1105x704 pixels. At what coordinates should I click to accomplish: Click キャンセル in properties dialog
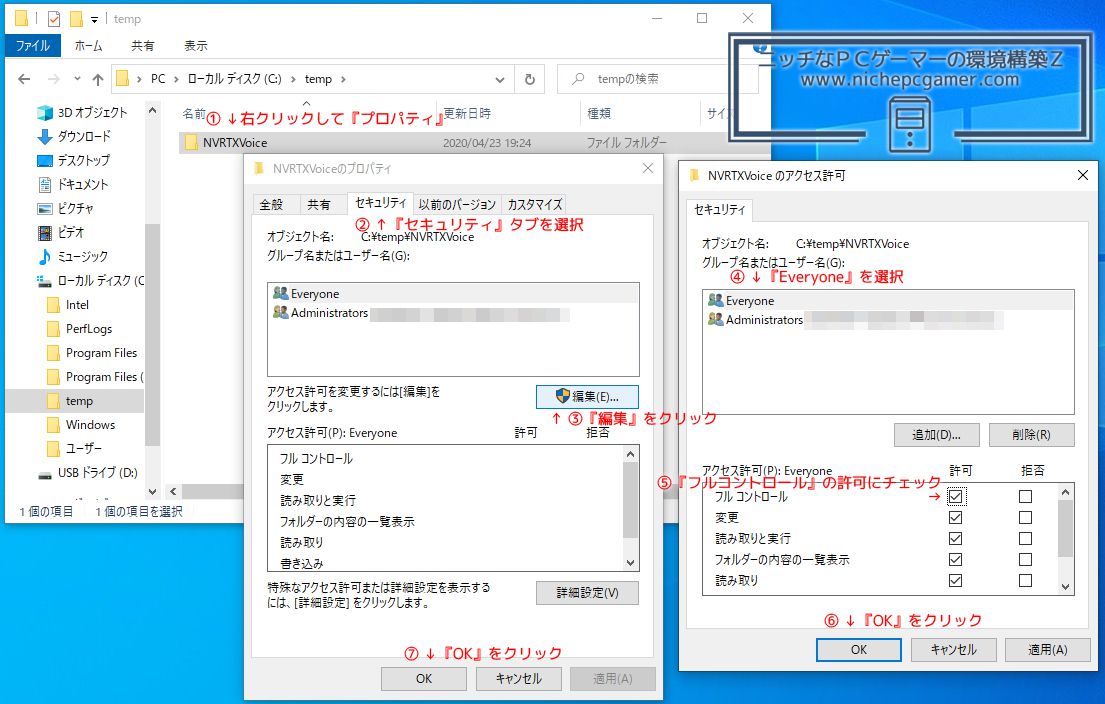pos(519,679)
